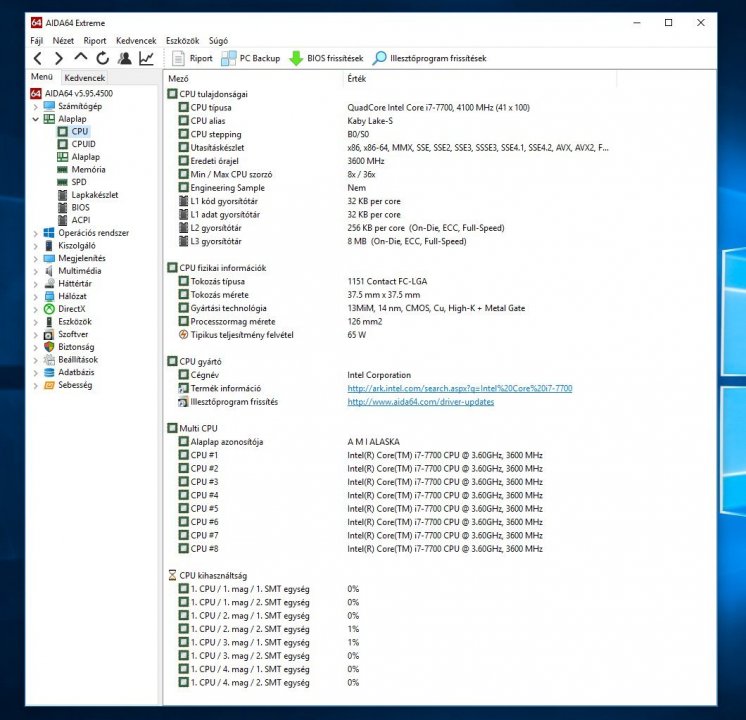Click the Biztonság shield icon
Viewport: 746px width, 720px height.
coord(49,347)
